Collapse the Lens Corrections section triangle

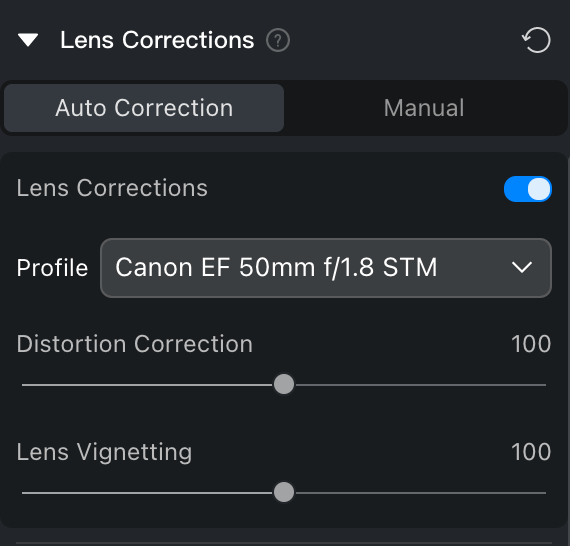point(28,40)
